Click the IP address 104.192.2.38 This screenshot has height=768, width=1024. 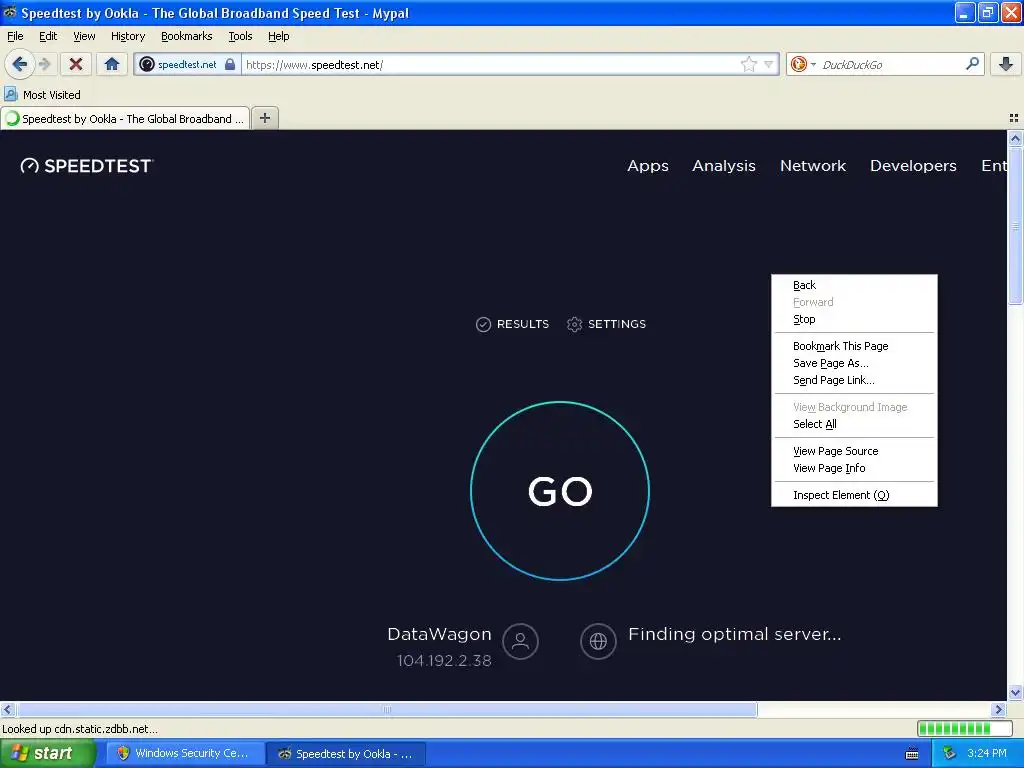point(444,661)
